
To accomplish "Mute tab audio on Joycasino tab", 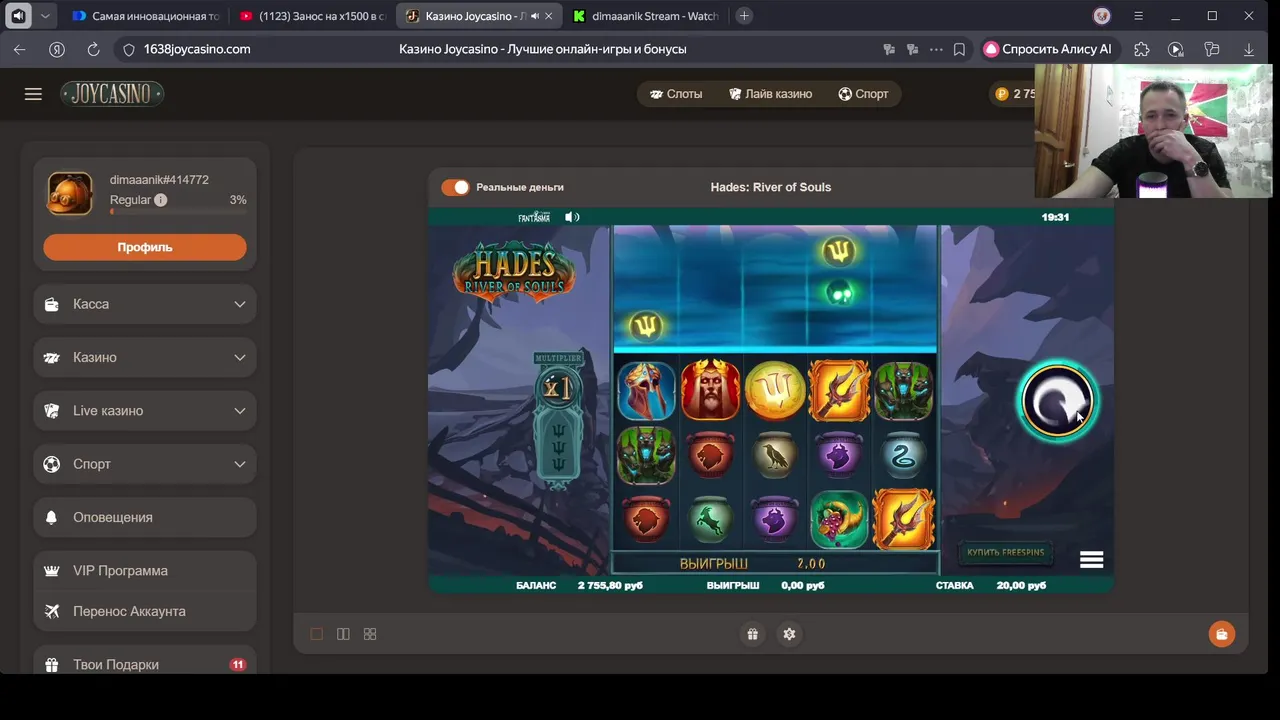I will 535,16.
